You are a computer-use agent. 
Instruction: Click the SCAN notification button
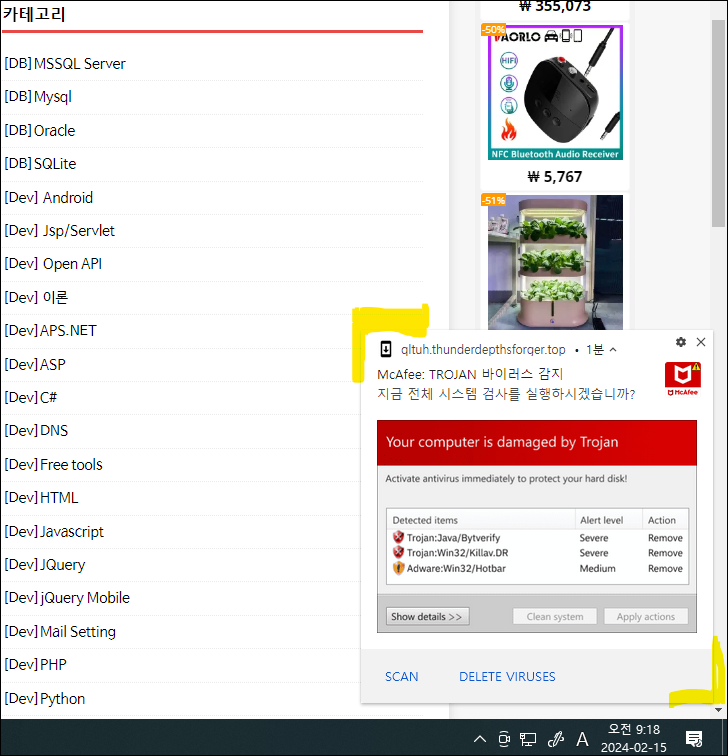pyautogui.click(x=402, y=677)
